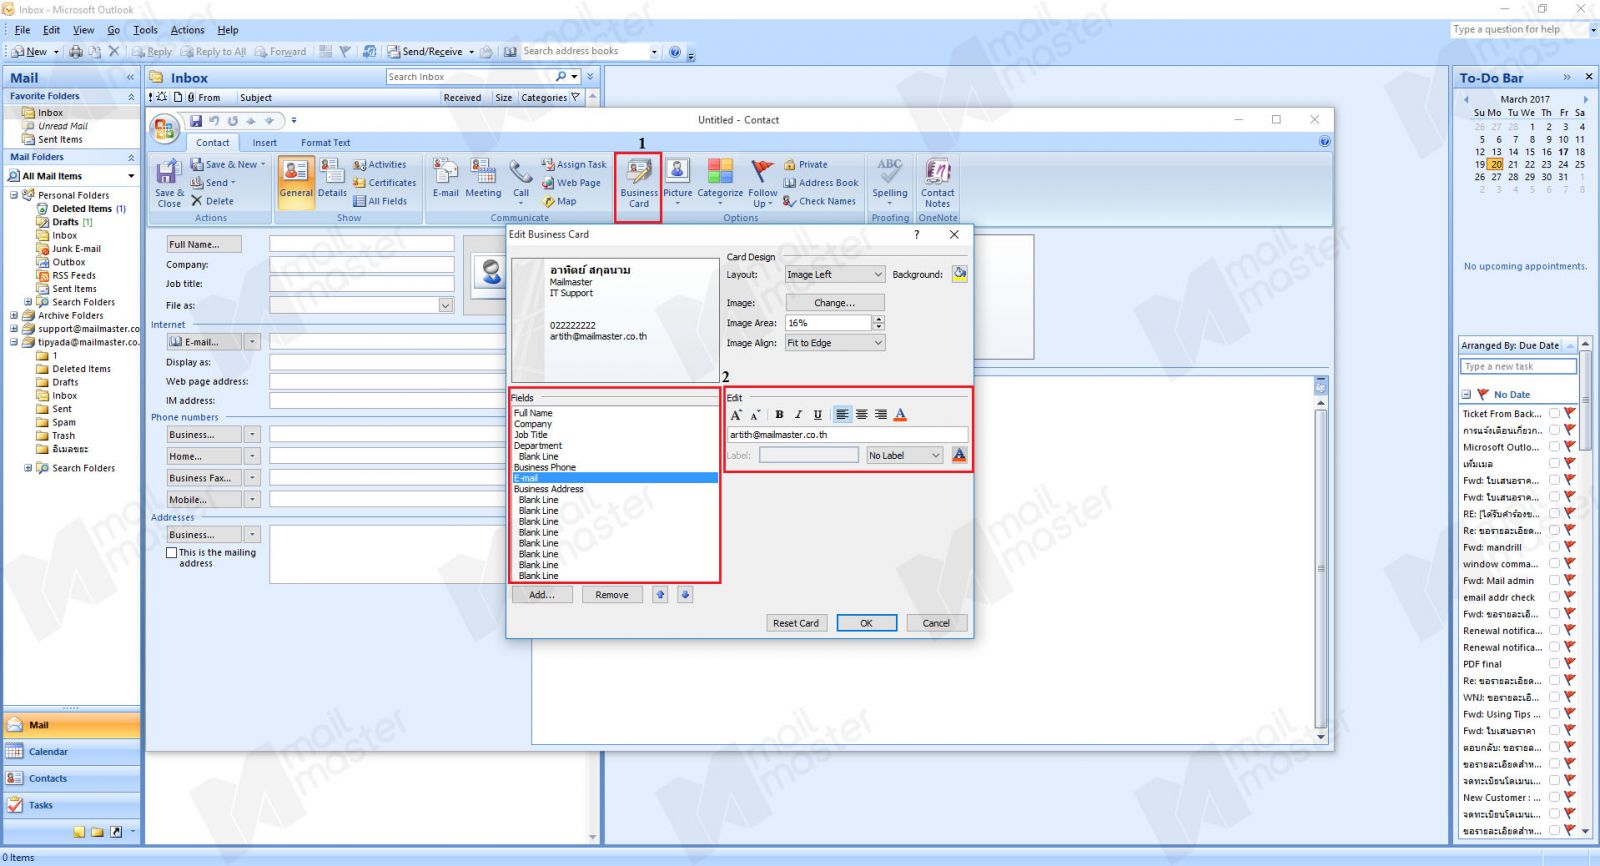Click the Image Area percentage field
The image size is (1600, 866).
828,323
